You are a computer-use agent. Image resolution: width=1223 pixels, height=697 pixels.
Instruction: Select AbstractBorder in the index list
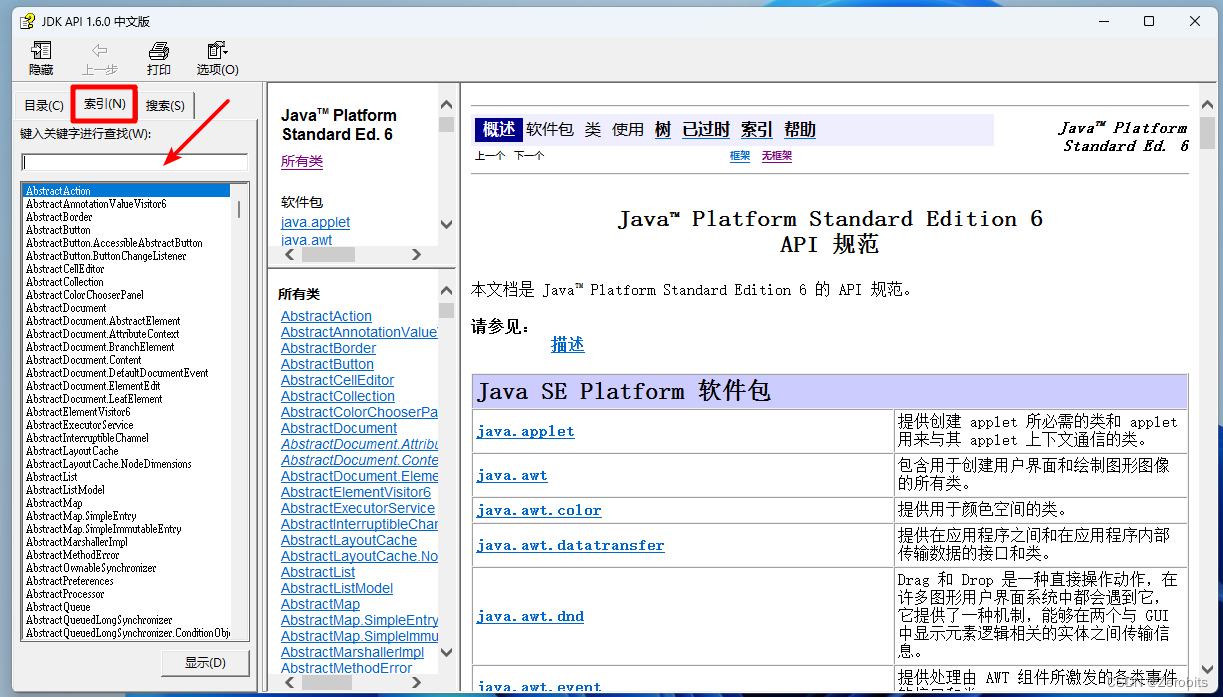coord(61,216)
